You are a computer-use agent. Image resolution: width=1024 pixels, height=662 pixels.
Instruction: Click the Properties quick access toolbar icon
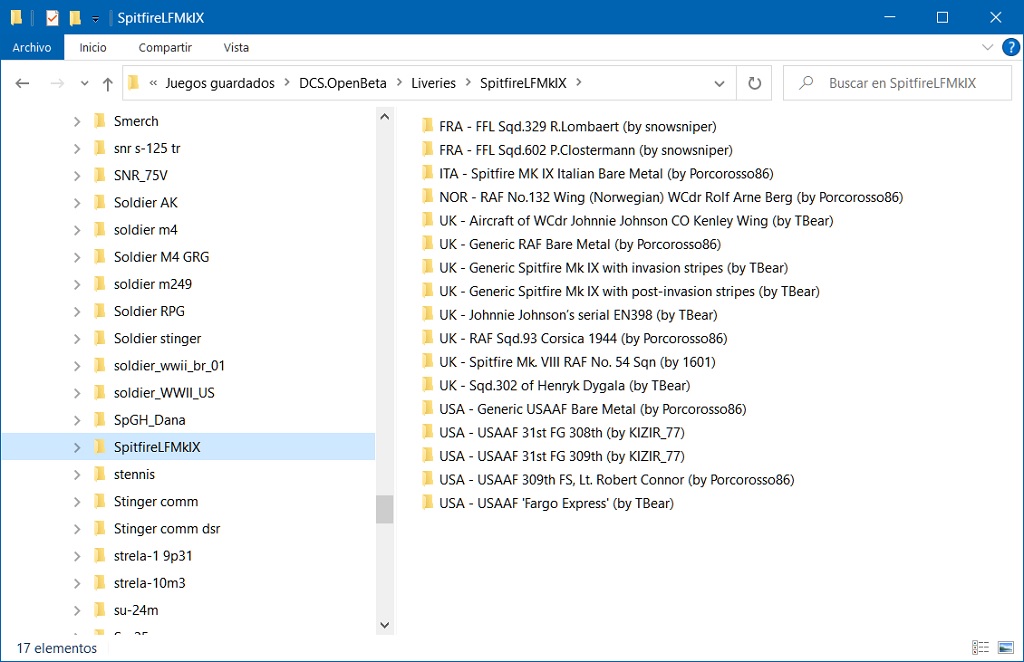[52, 18]
